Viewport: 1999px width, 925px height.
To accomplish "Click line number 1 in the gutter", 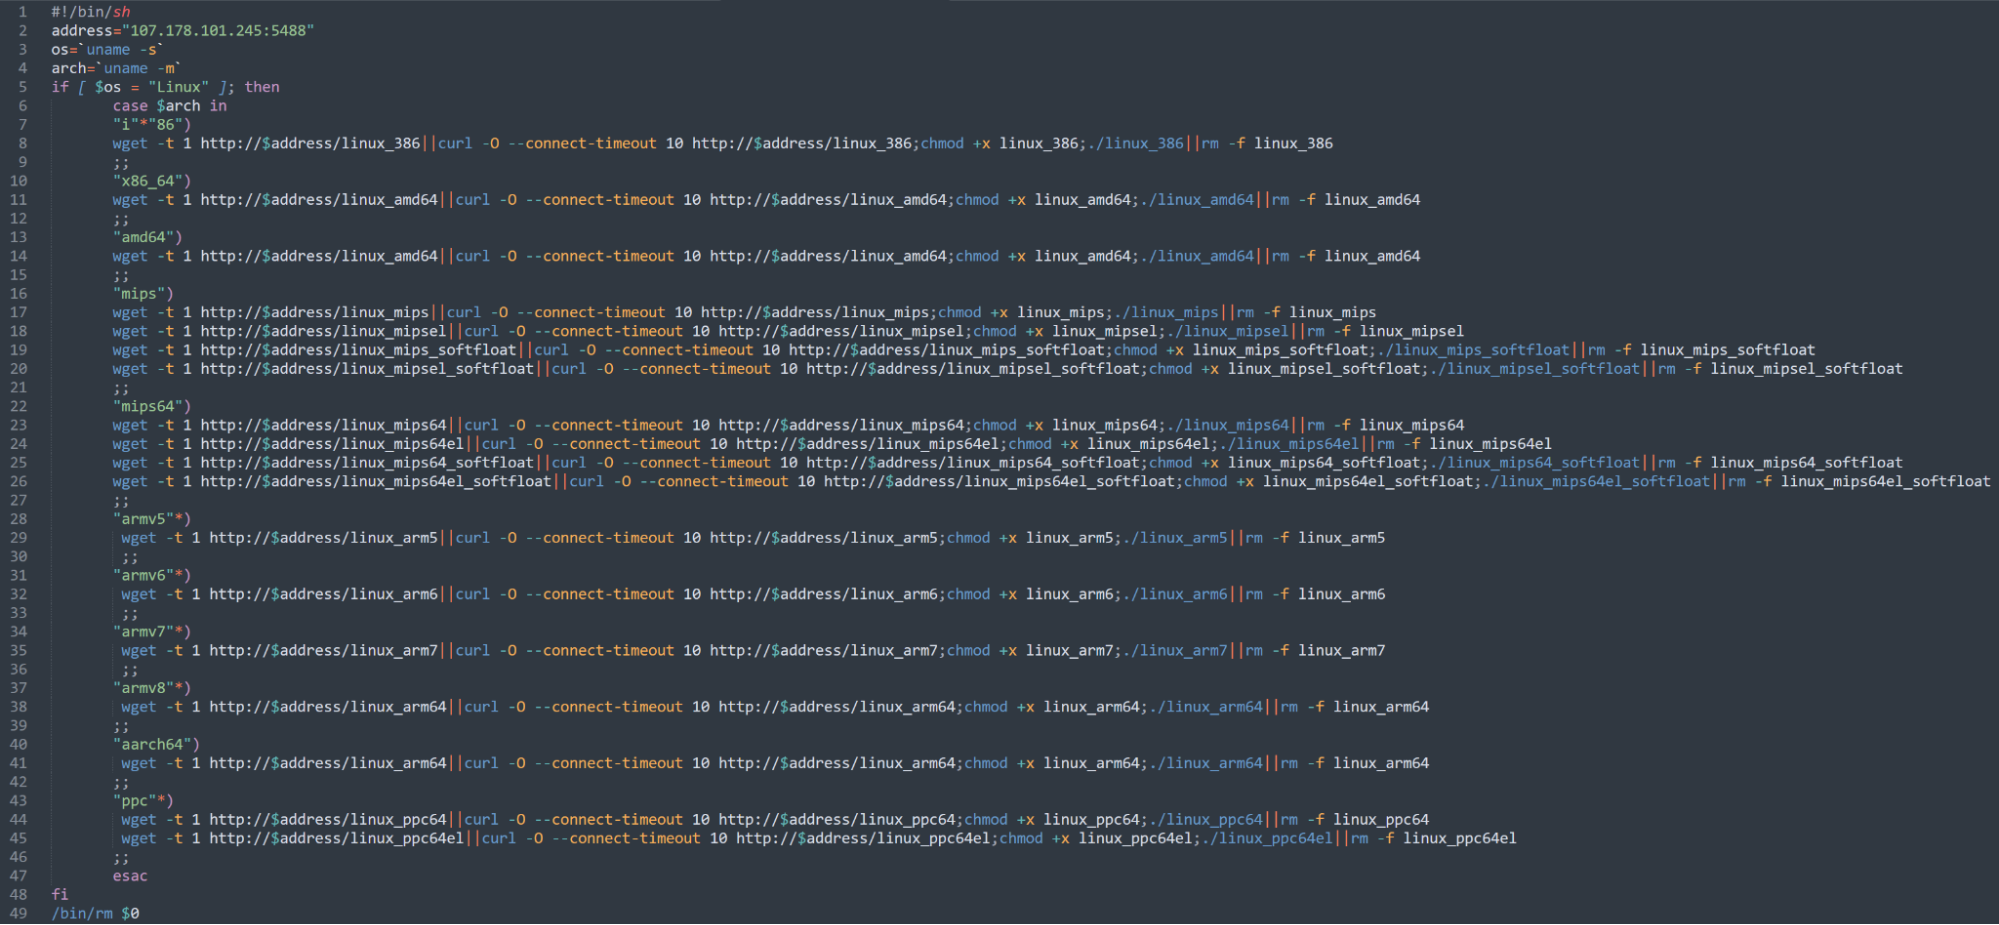I will click(22, 12).
